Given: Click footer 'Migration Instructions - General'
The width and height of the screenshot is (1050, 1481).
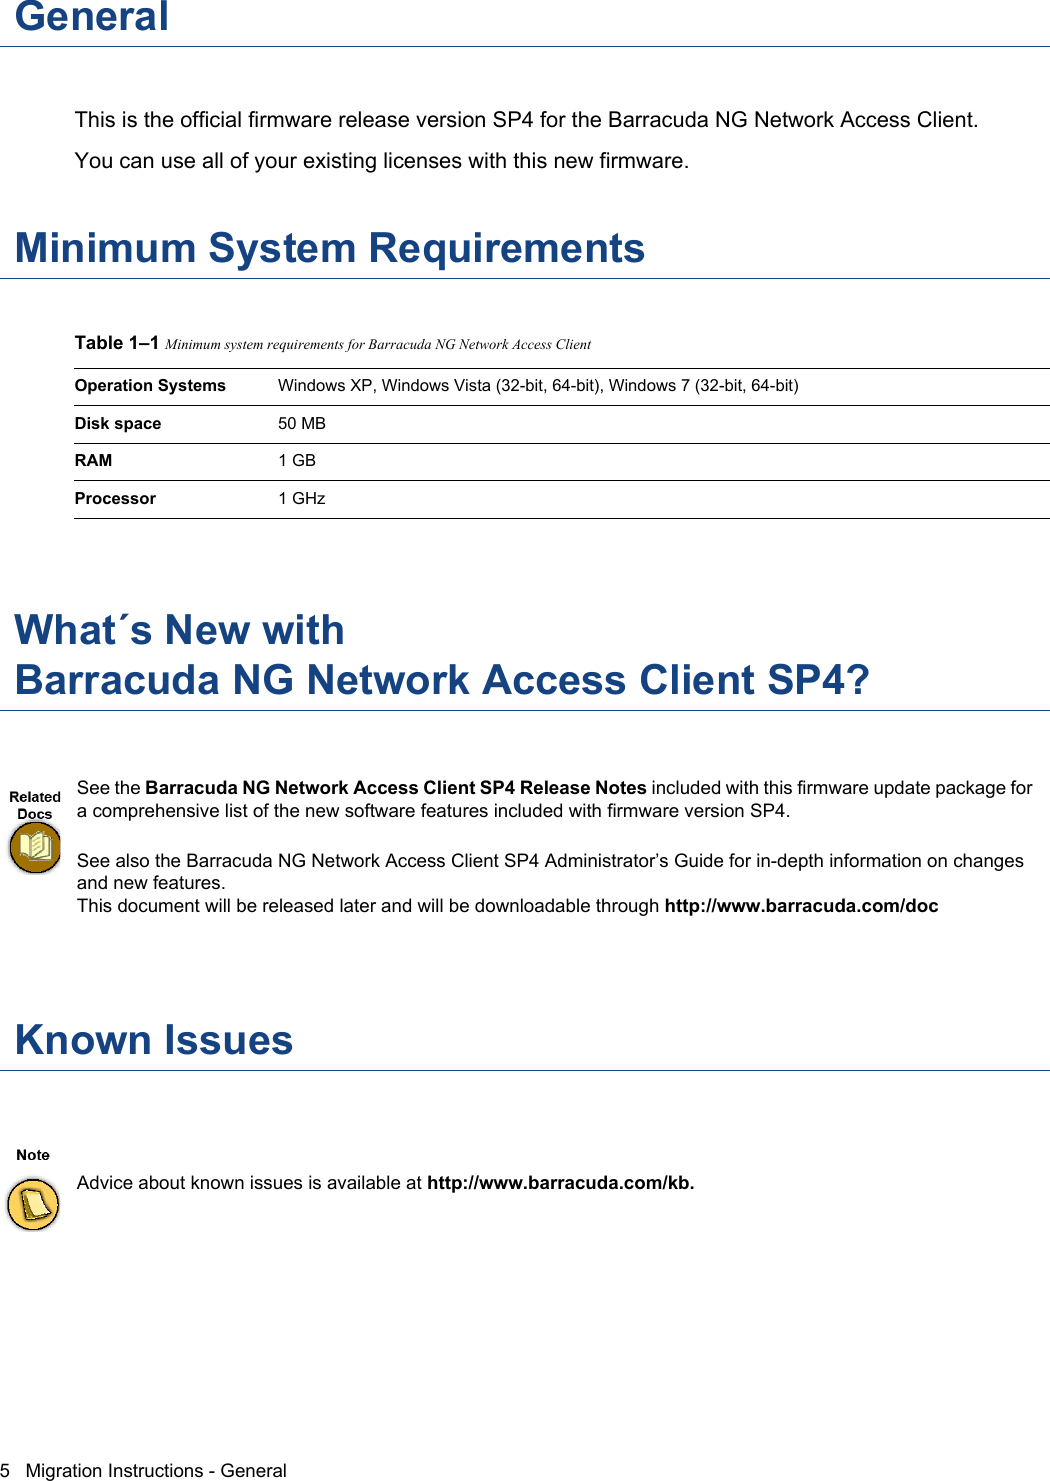Looking at the screenshot, I should [x=156, y=1471].
